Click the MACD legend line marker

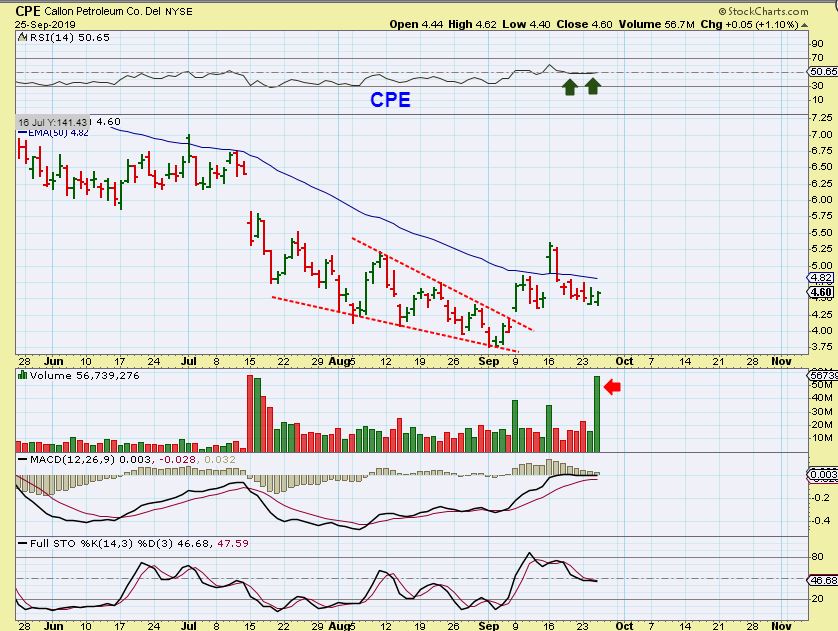[22, 459]
